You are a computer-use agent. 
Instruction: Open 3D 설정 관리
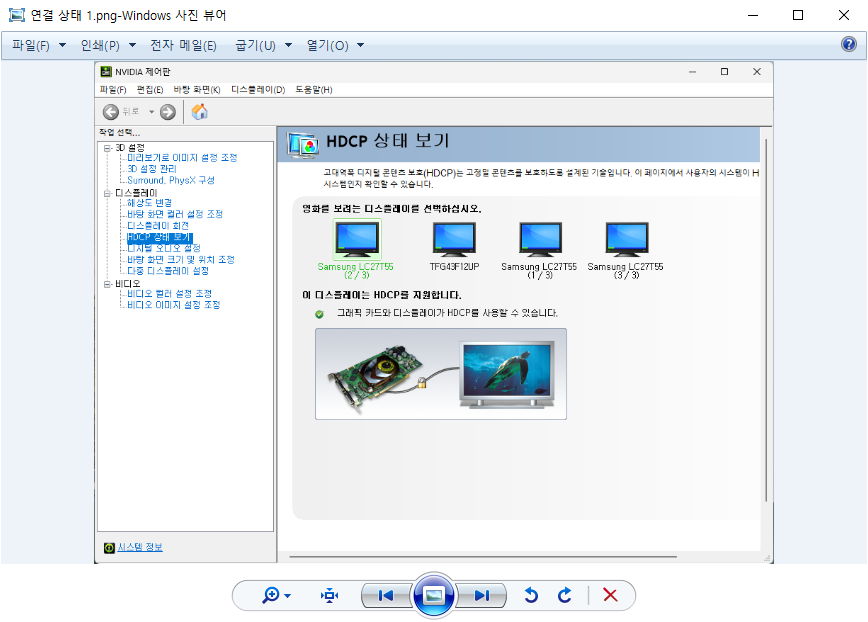point(152,169)
